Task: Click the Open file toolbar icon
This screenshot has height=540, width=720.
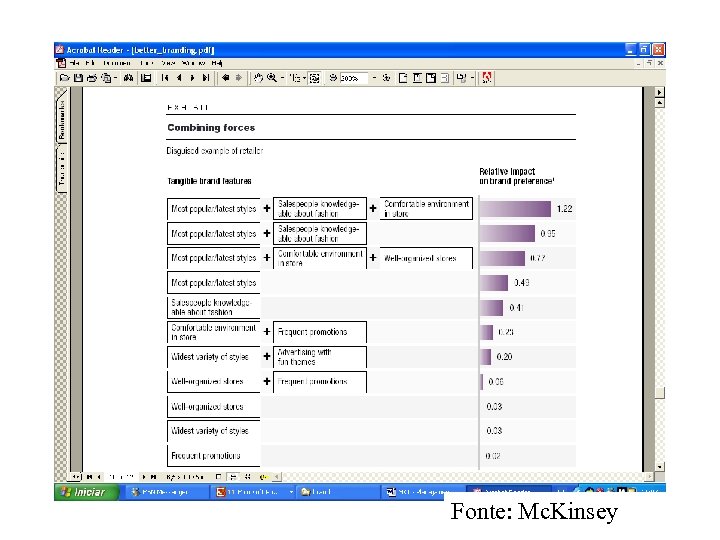Action: [x=65, y=78]
